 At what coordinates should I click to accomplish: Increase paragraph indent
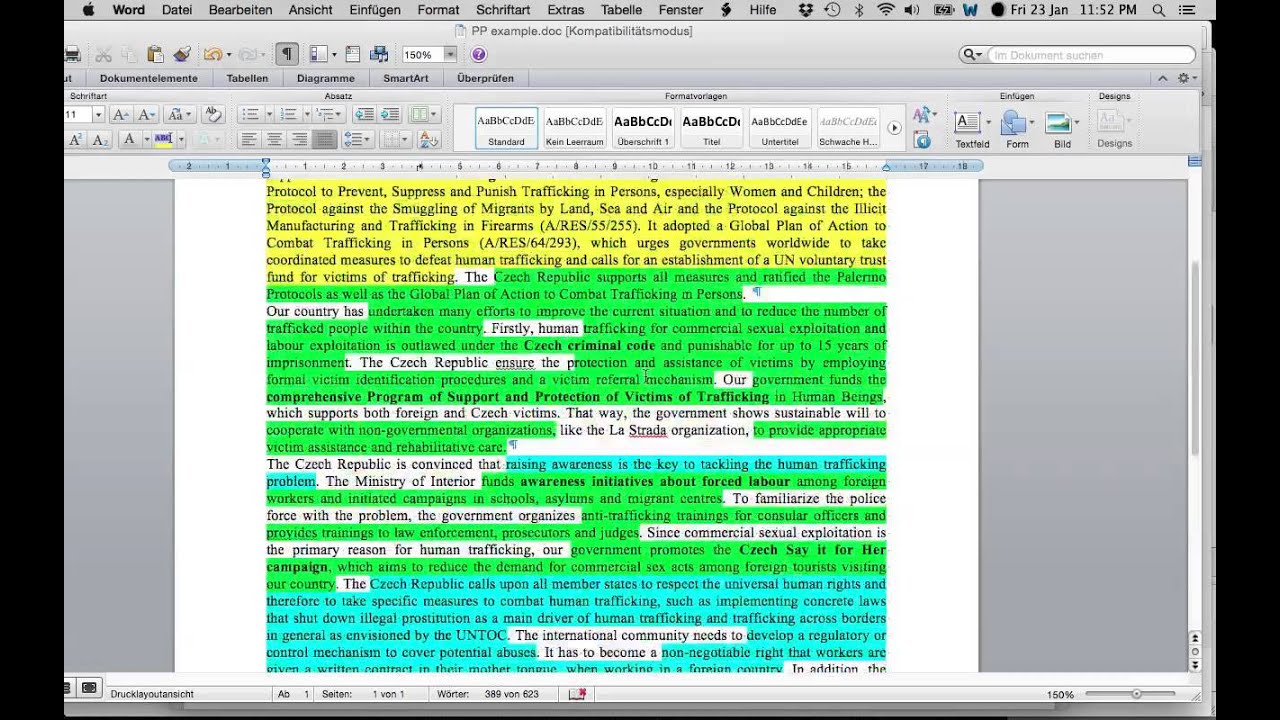point(389,115)
